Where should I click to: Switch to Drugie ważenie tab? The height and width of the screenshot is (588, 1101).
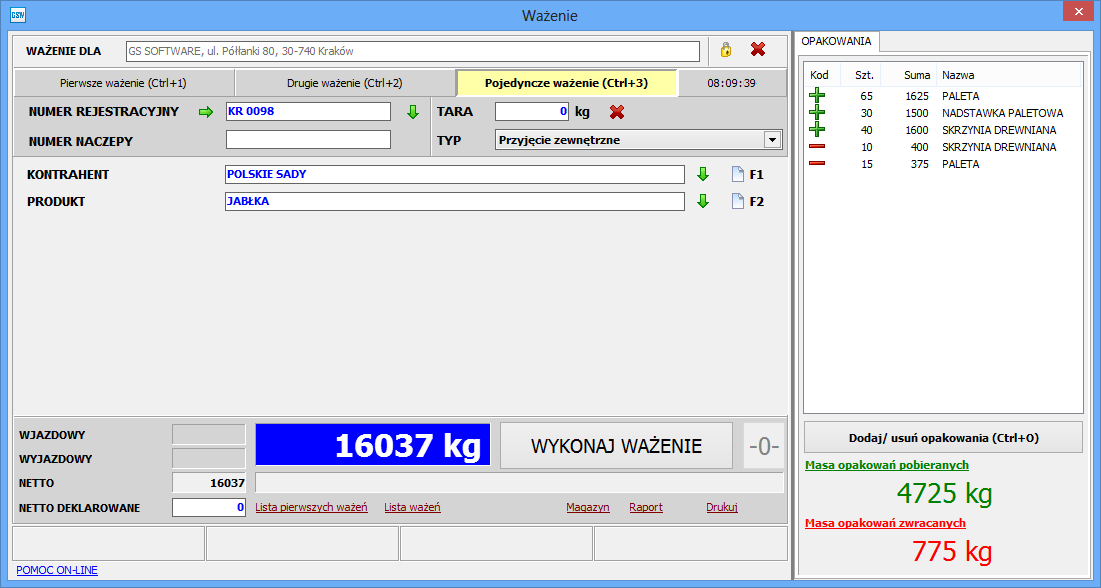[345, 83]
